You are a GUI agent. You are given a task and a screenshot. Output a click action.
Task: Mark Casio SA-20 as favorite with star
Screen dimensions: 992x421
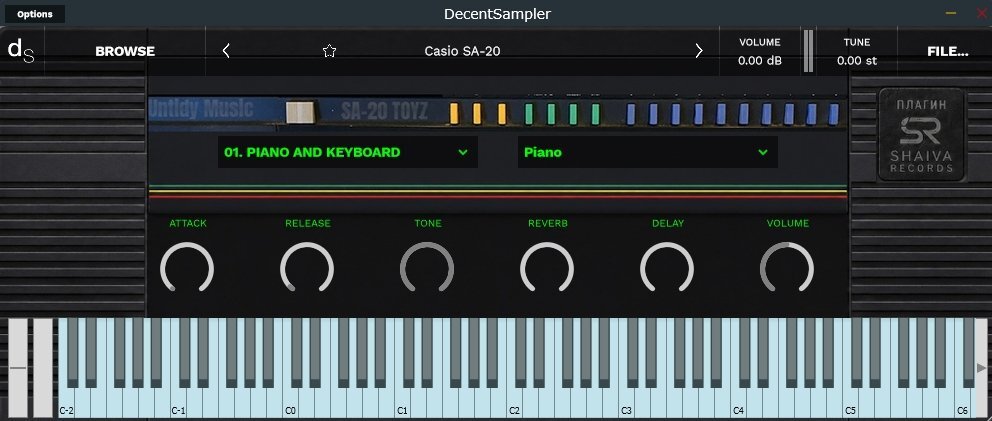pos(329,51)
